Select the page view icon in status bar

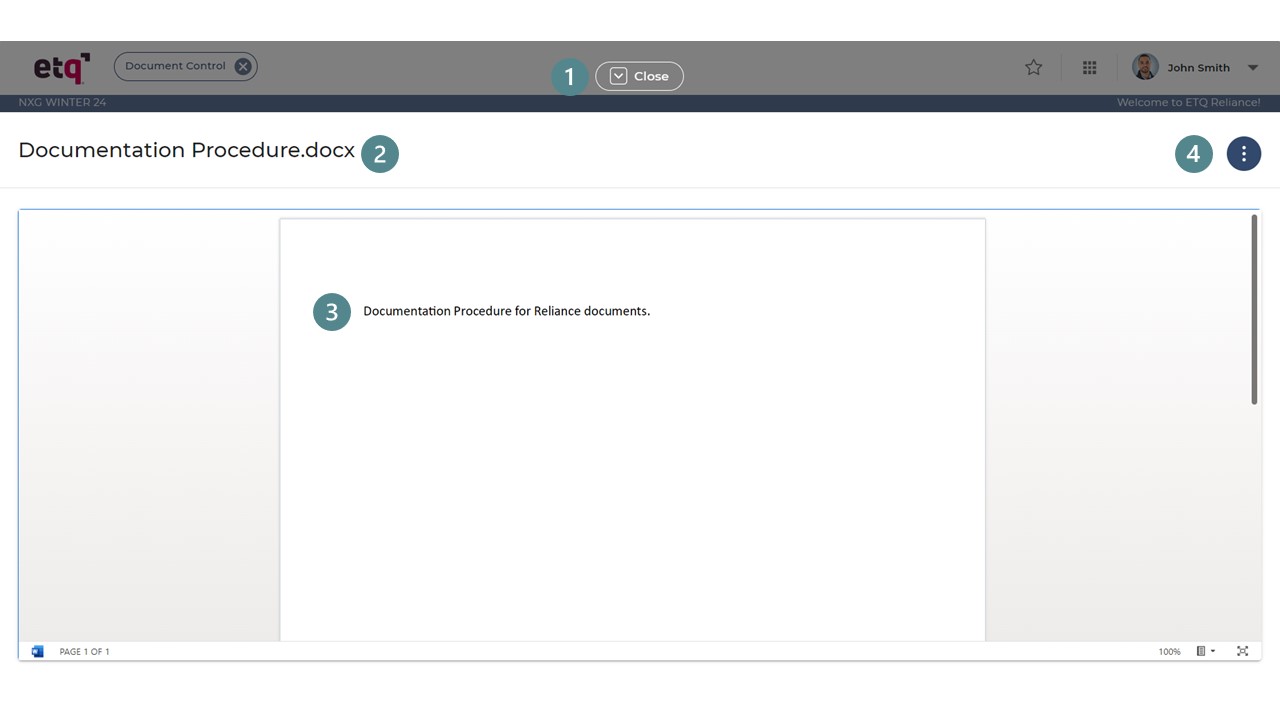[x=1201, y=651]
